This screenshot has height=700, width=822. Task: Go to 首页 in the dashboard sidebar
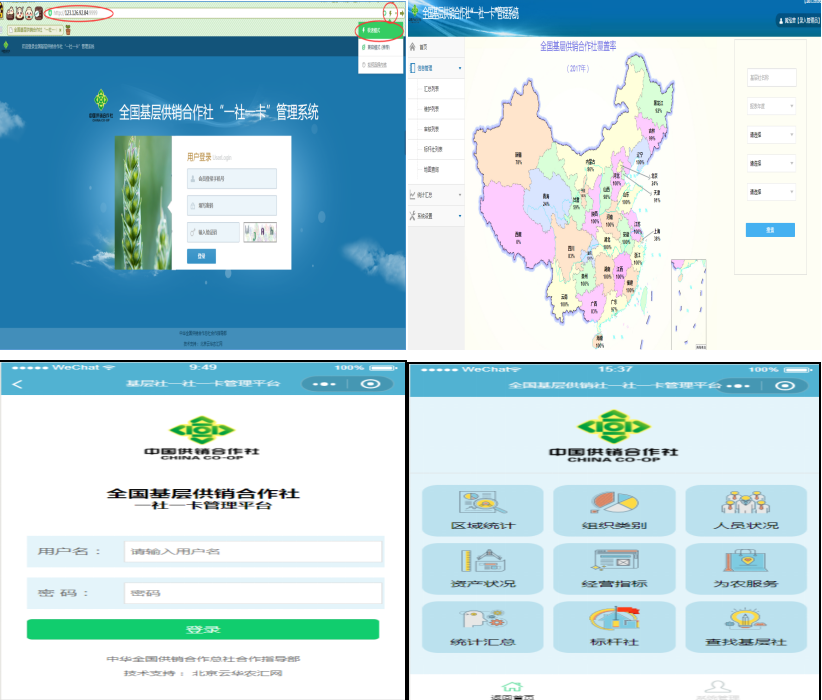click(x=435, y=47)
